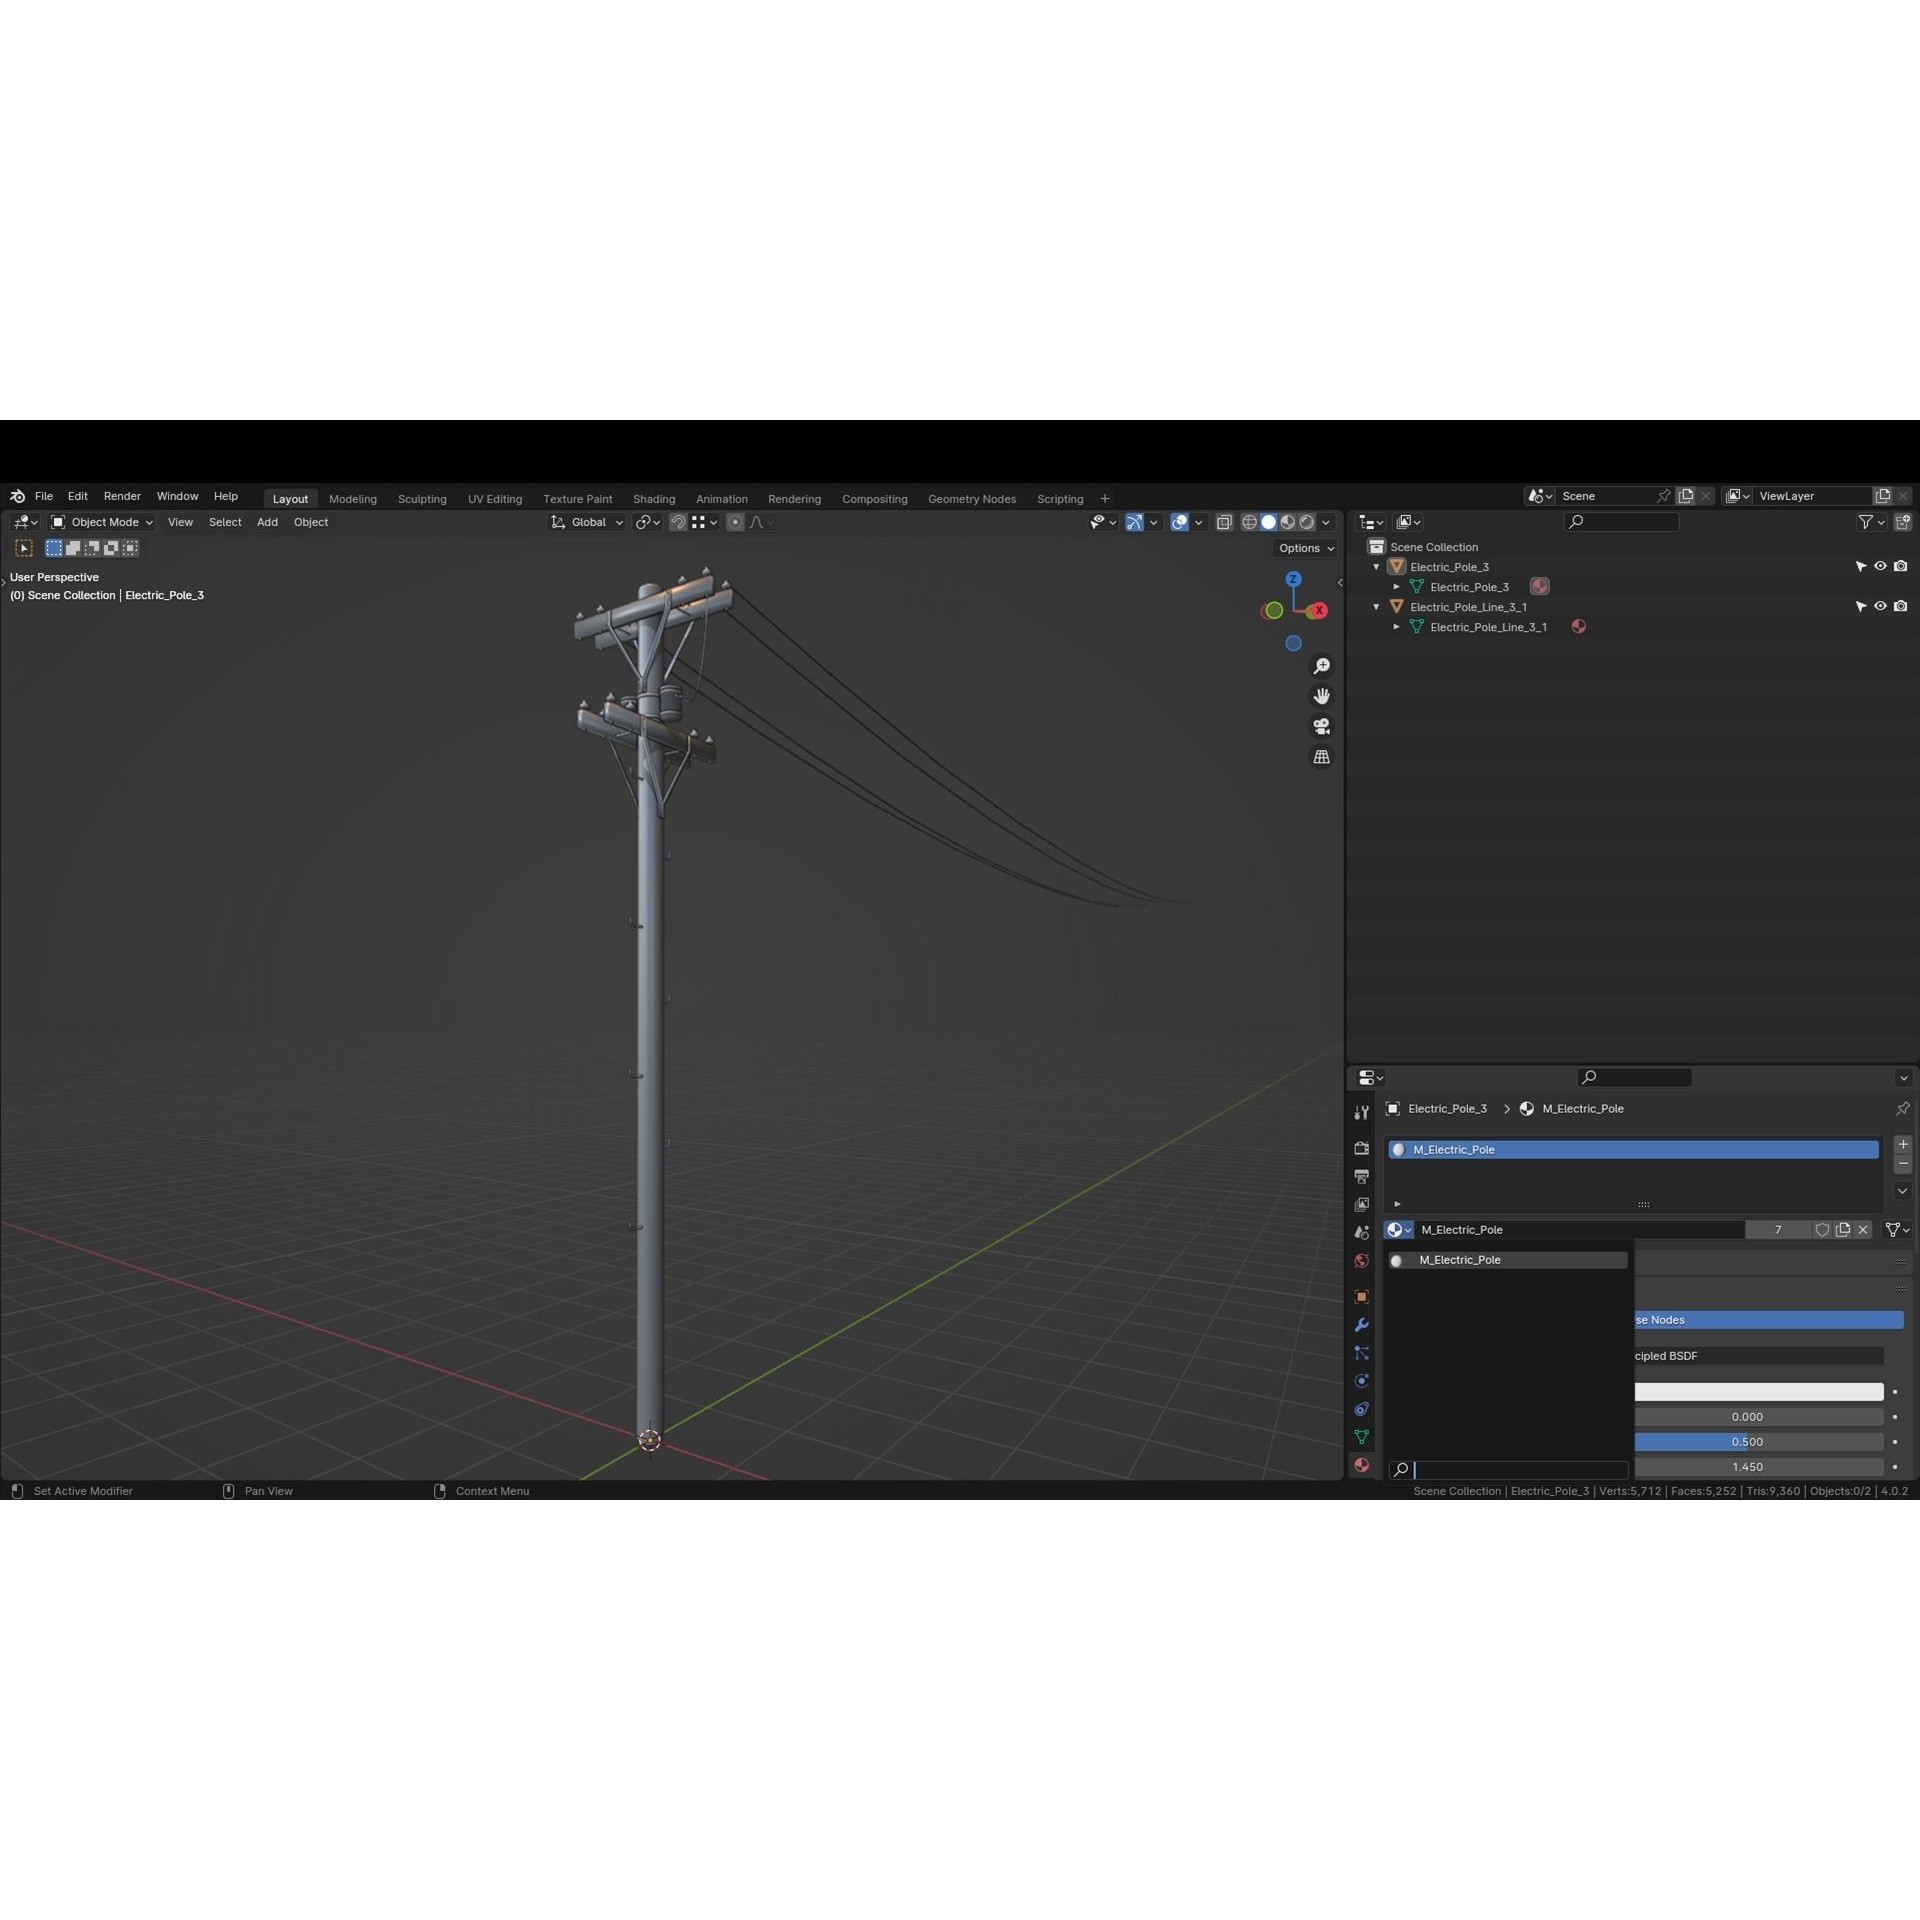
Task: Hide Electric_Pole_3 in the viewport
Action: pyautogui.click(x=1881, y=566)
